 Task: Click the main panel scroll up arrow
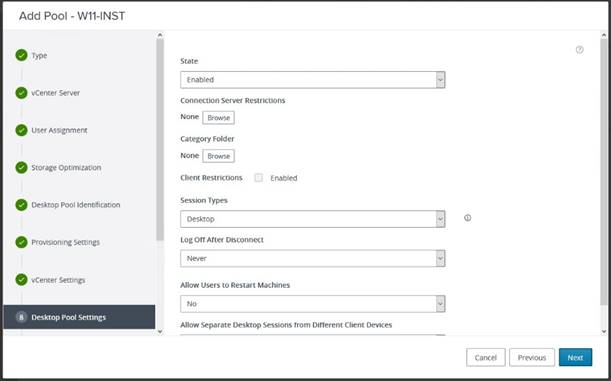click(604, 35)
